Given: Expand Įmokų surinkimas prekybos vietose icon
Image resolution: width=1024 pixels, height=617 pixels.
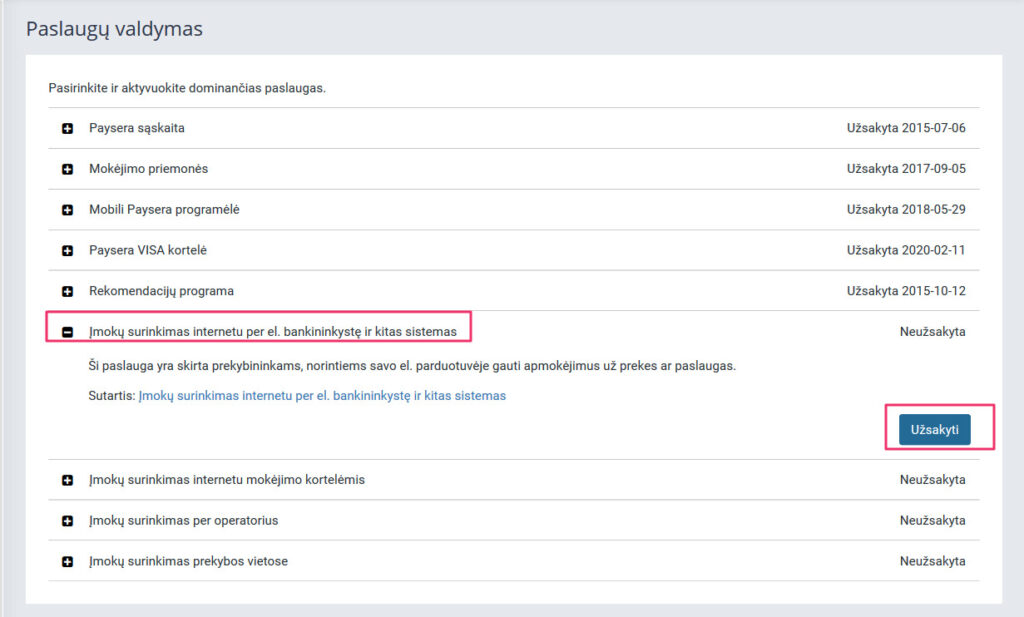Looking at the screenshot, I should pyautogui.click(x=67, y=562).
